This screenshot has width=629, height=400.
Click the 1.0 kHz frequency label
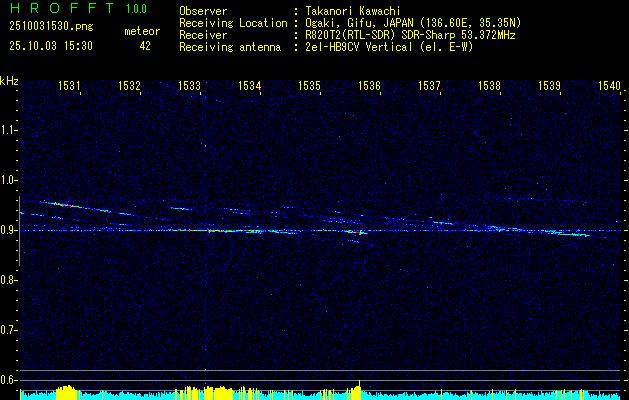coord(8,180)
